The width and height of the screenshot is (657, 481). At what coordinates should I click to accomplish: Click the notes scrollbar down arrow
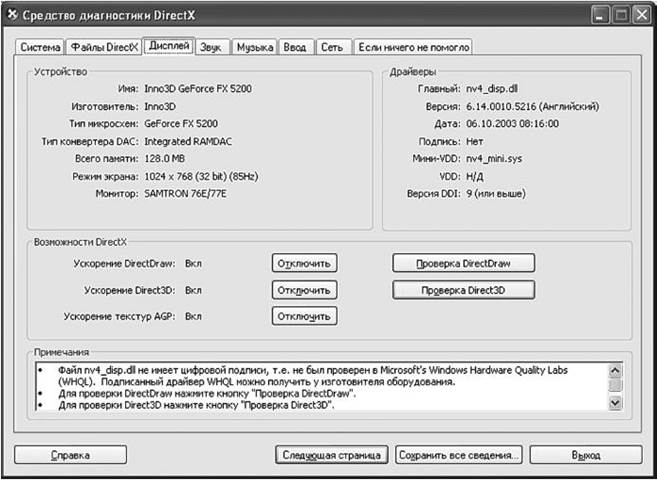[x=615, y=403]
